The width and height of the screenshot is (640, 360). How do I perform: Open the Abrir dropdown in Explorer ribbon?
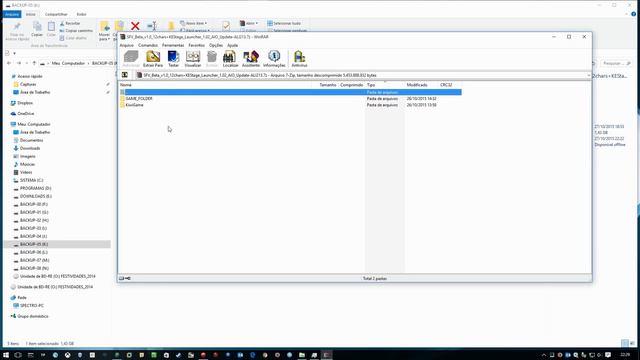coord(249,23)
